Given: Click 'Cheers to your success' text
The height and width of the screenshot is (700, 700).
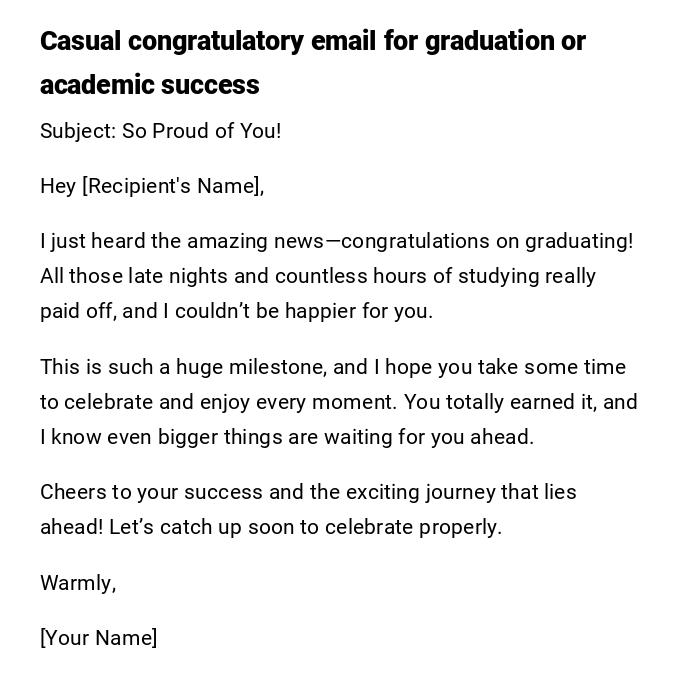Looking at the screenshot, I should [142, 492].
